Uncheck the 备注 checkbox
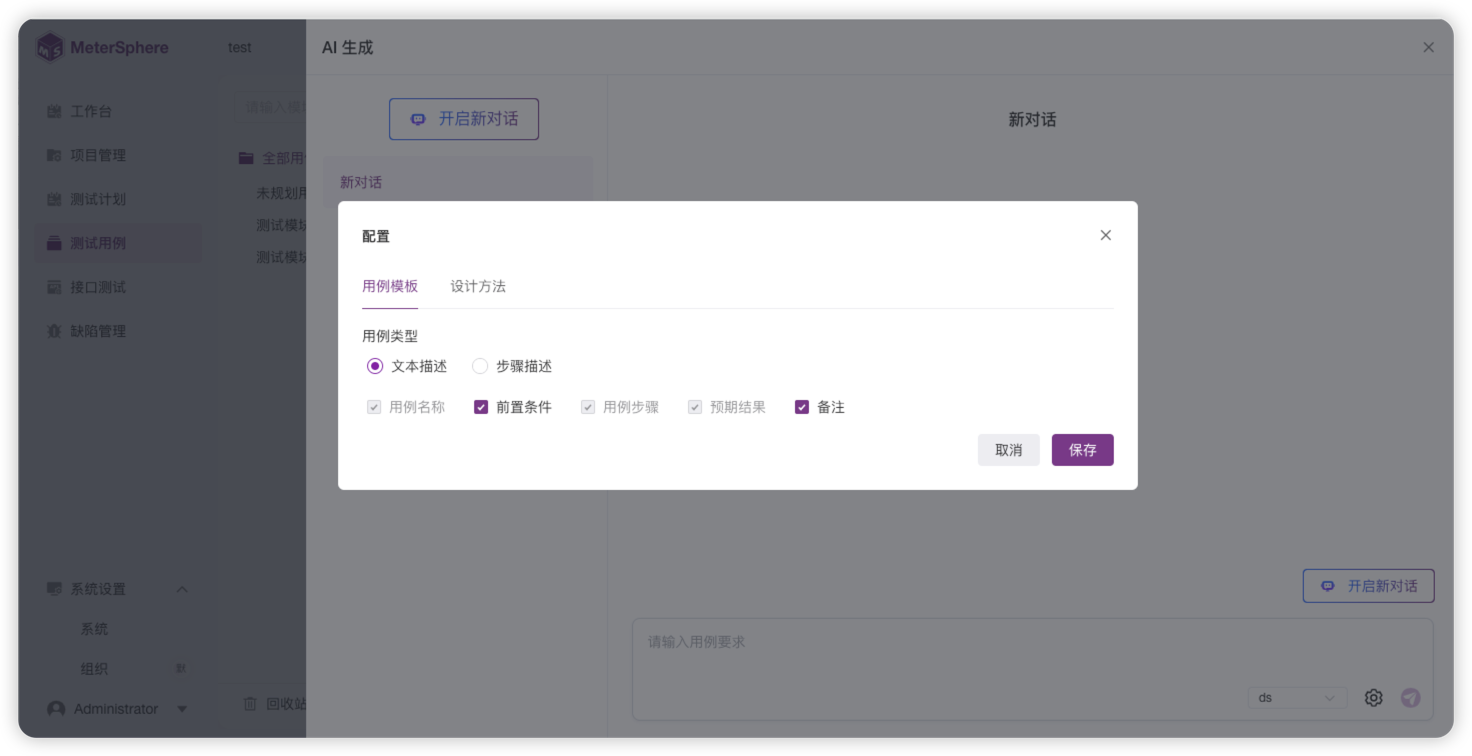This screenshot has width=1472, height=756. (802, 407)
